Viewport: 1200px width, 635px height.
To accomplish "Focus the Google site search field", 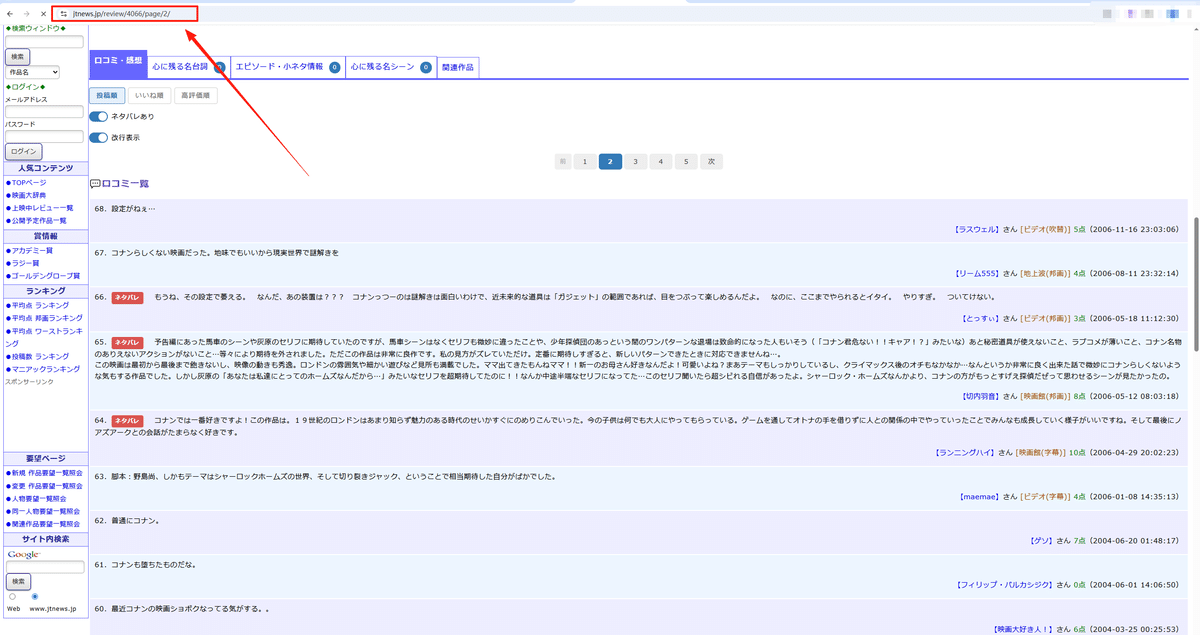I will point(45,566).
